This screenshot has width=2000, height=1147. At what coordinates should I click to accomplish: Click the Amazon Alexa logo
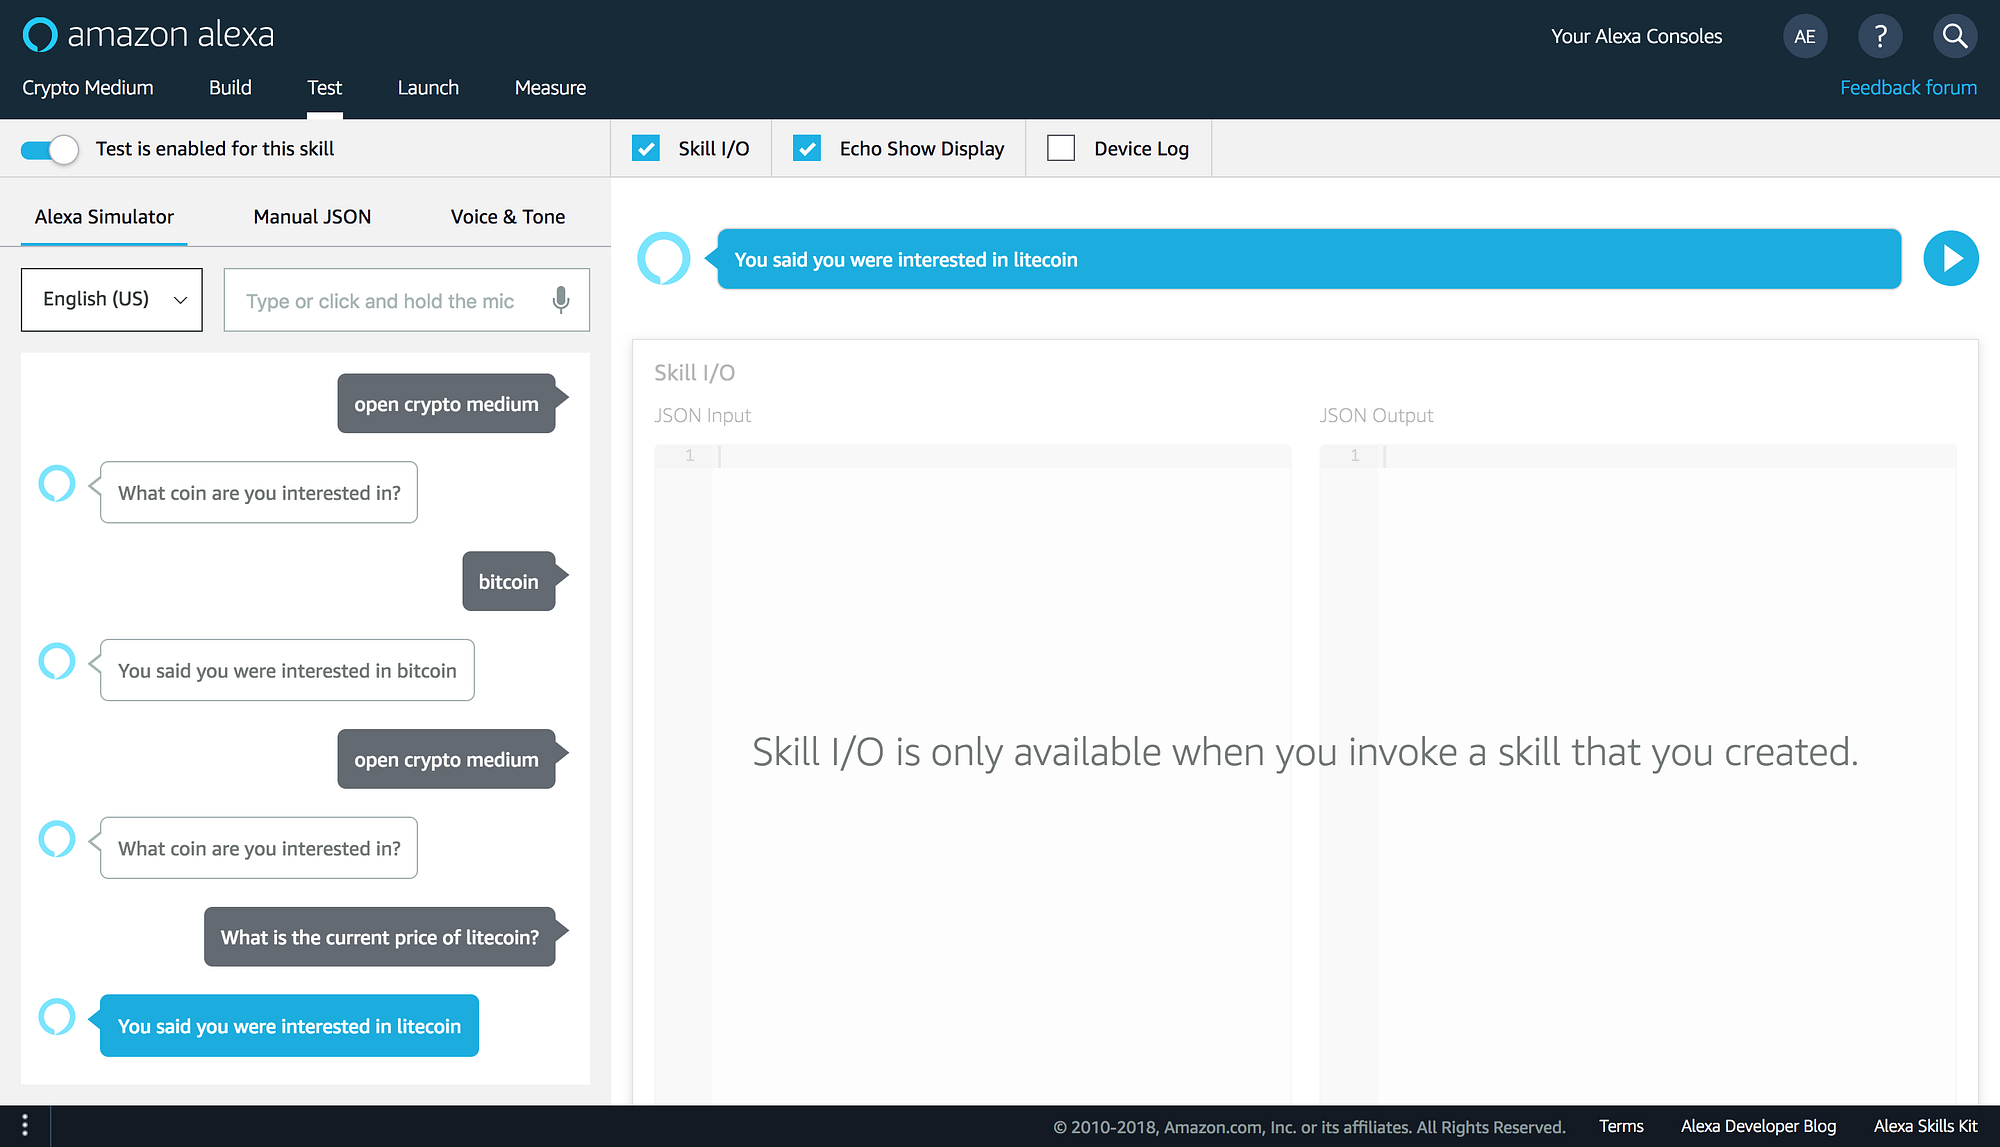[x=148, y=35]
